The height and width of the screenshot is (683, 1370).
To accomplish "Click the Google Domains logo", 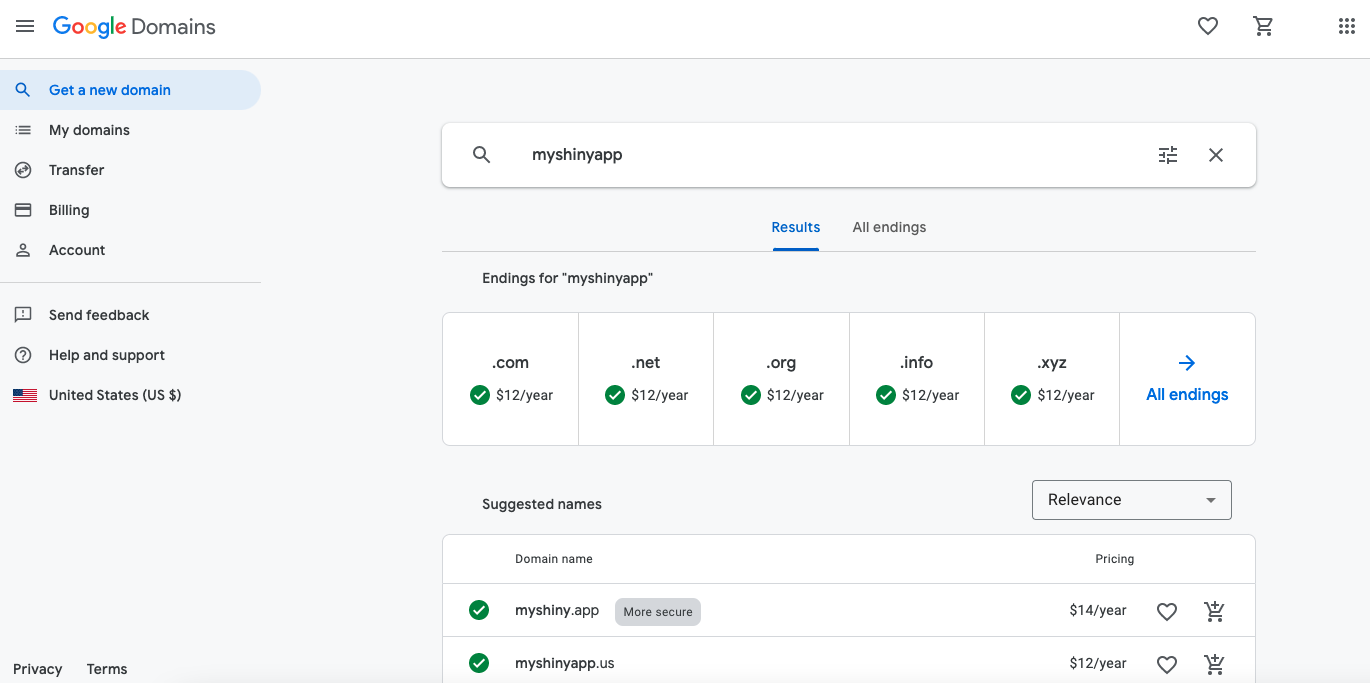I will pos(134,27).
